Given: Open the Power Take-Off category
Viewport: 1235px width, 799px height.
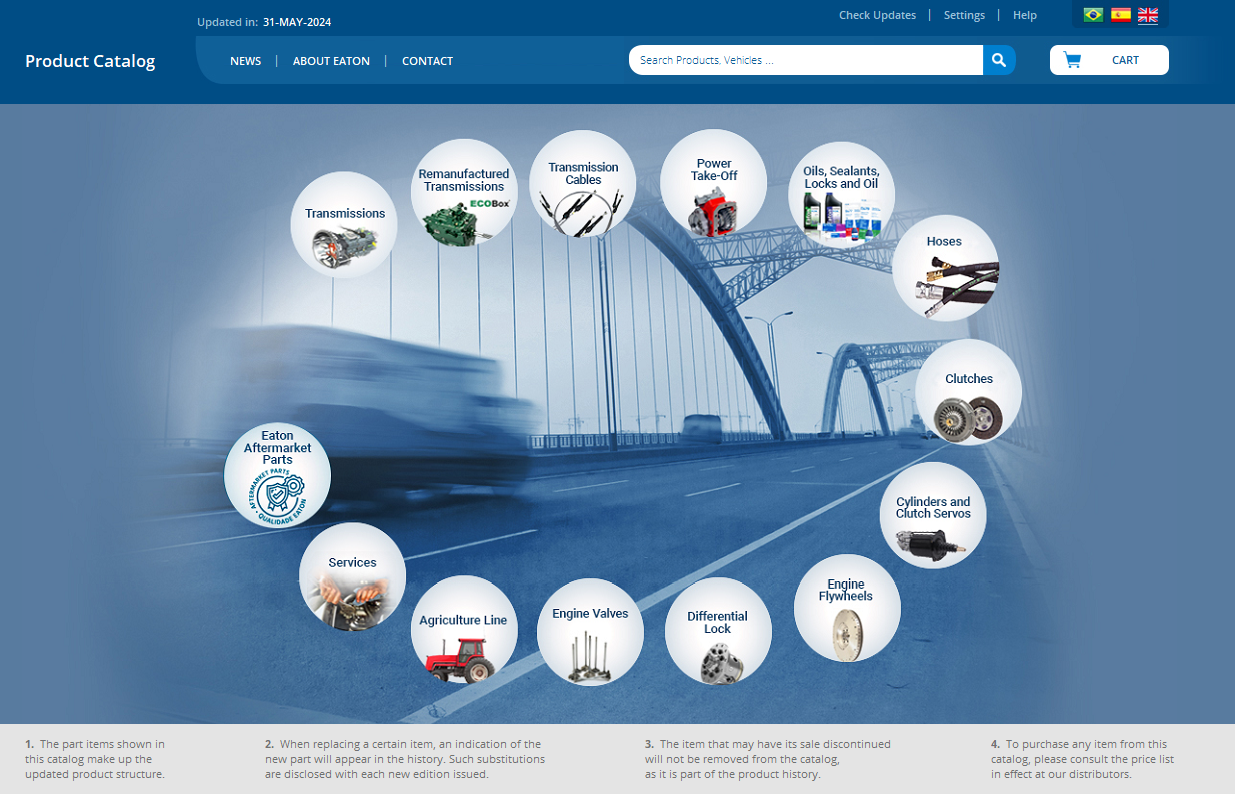Looking at the screenshot, I should (714, 183).
